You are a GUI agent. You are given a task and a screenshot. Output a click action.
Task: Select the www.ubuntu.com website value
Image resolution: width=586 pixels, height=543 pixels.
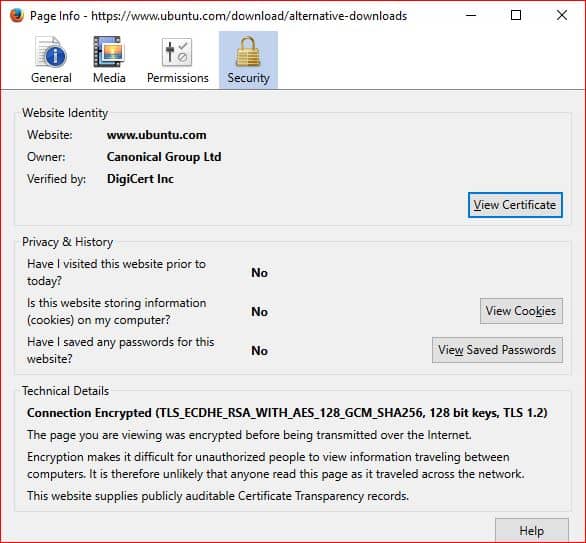[157, 135]
